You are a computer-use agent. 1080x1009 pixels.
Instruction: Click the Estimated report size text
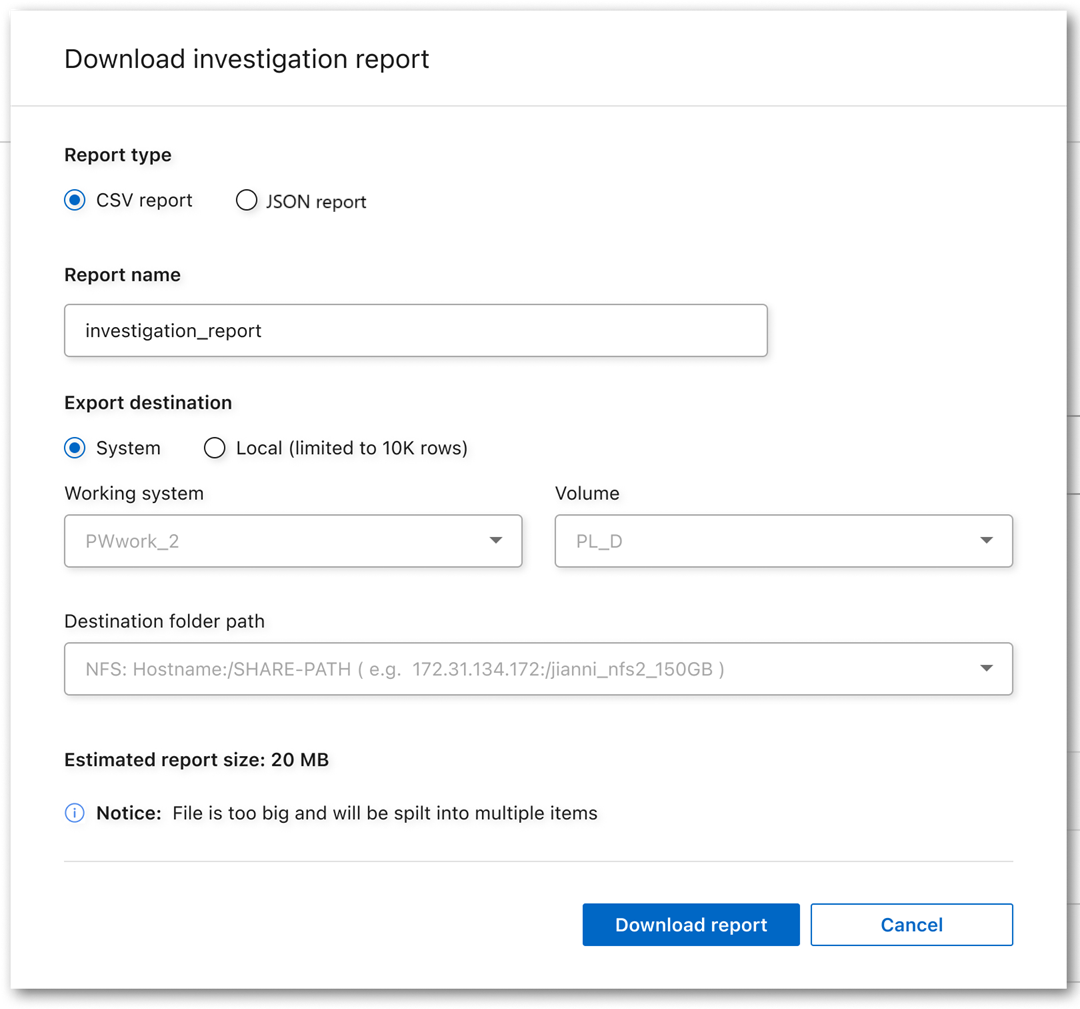(x=196, y=760)
